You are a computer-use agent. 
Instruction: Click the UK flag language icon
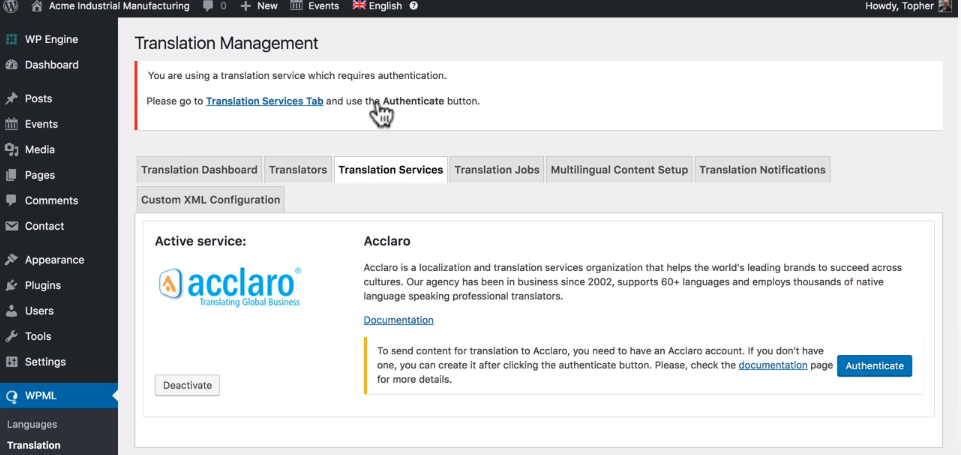point(359,6)
